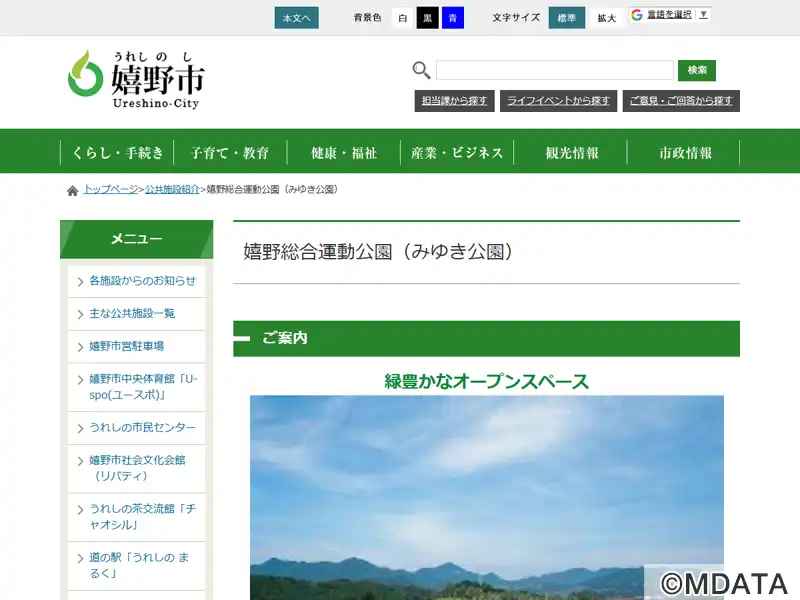Click chevron beside 嬉野市営駐車場

click(80, 346)
